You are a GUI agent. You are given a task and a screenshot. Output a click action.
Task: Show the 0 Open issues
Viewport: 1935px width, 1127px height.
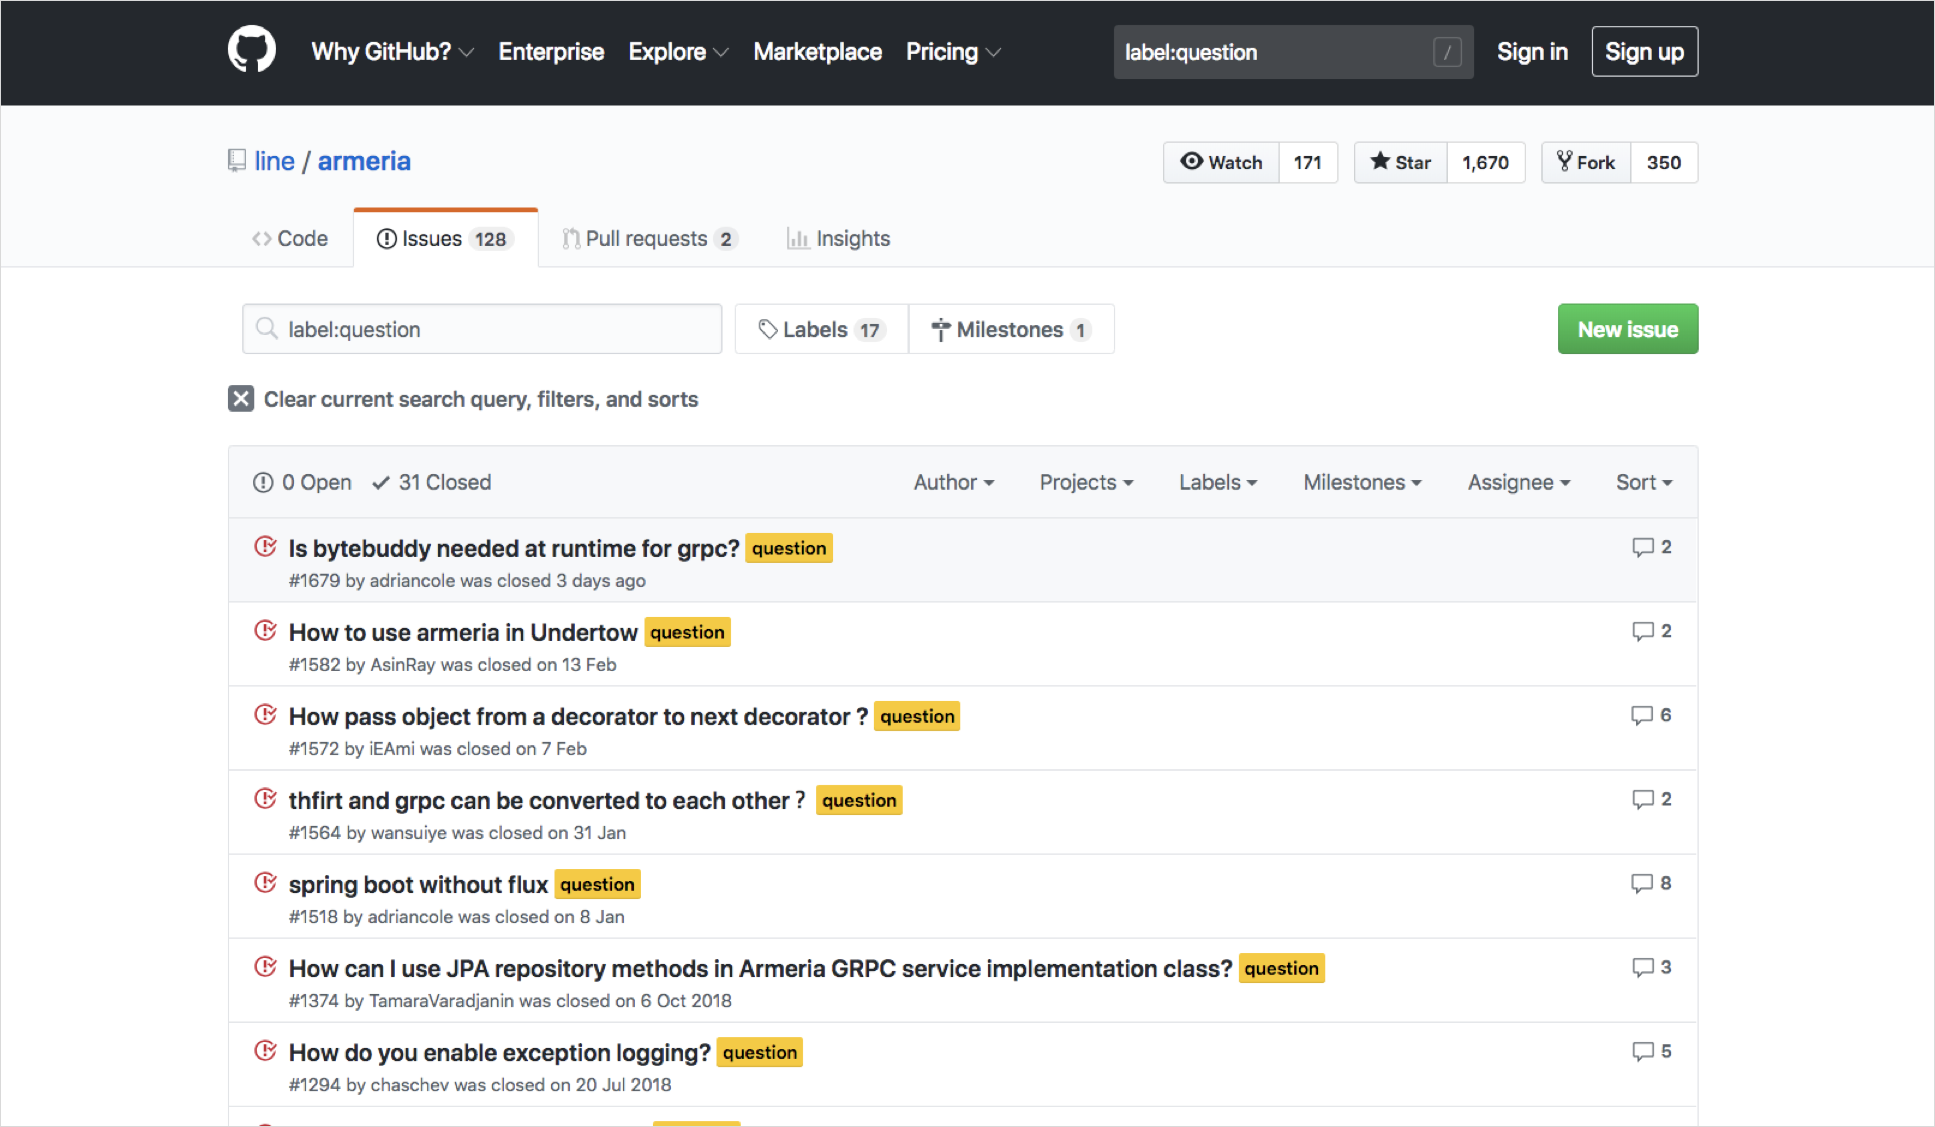point(302,482)
